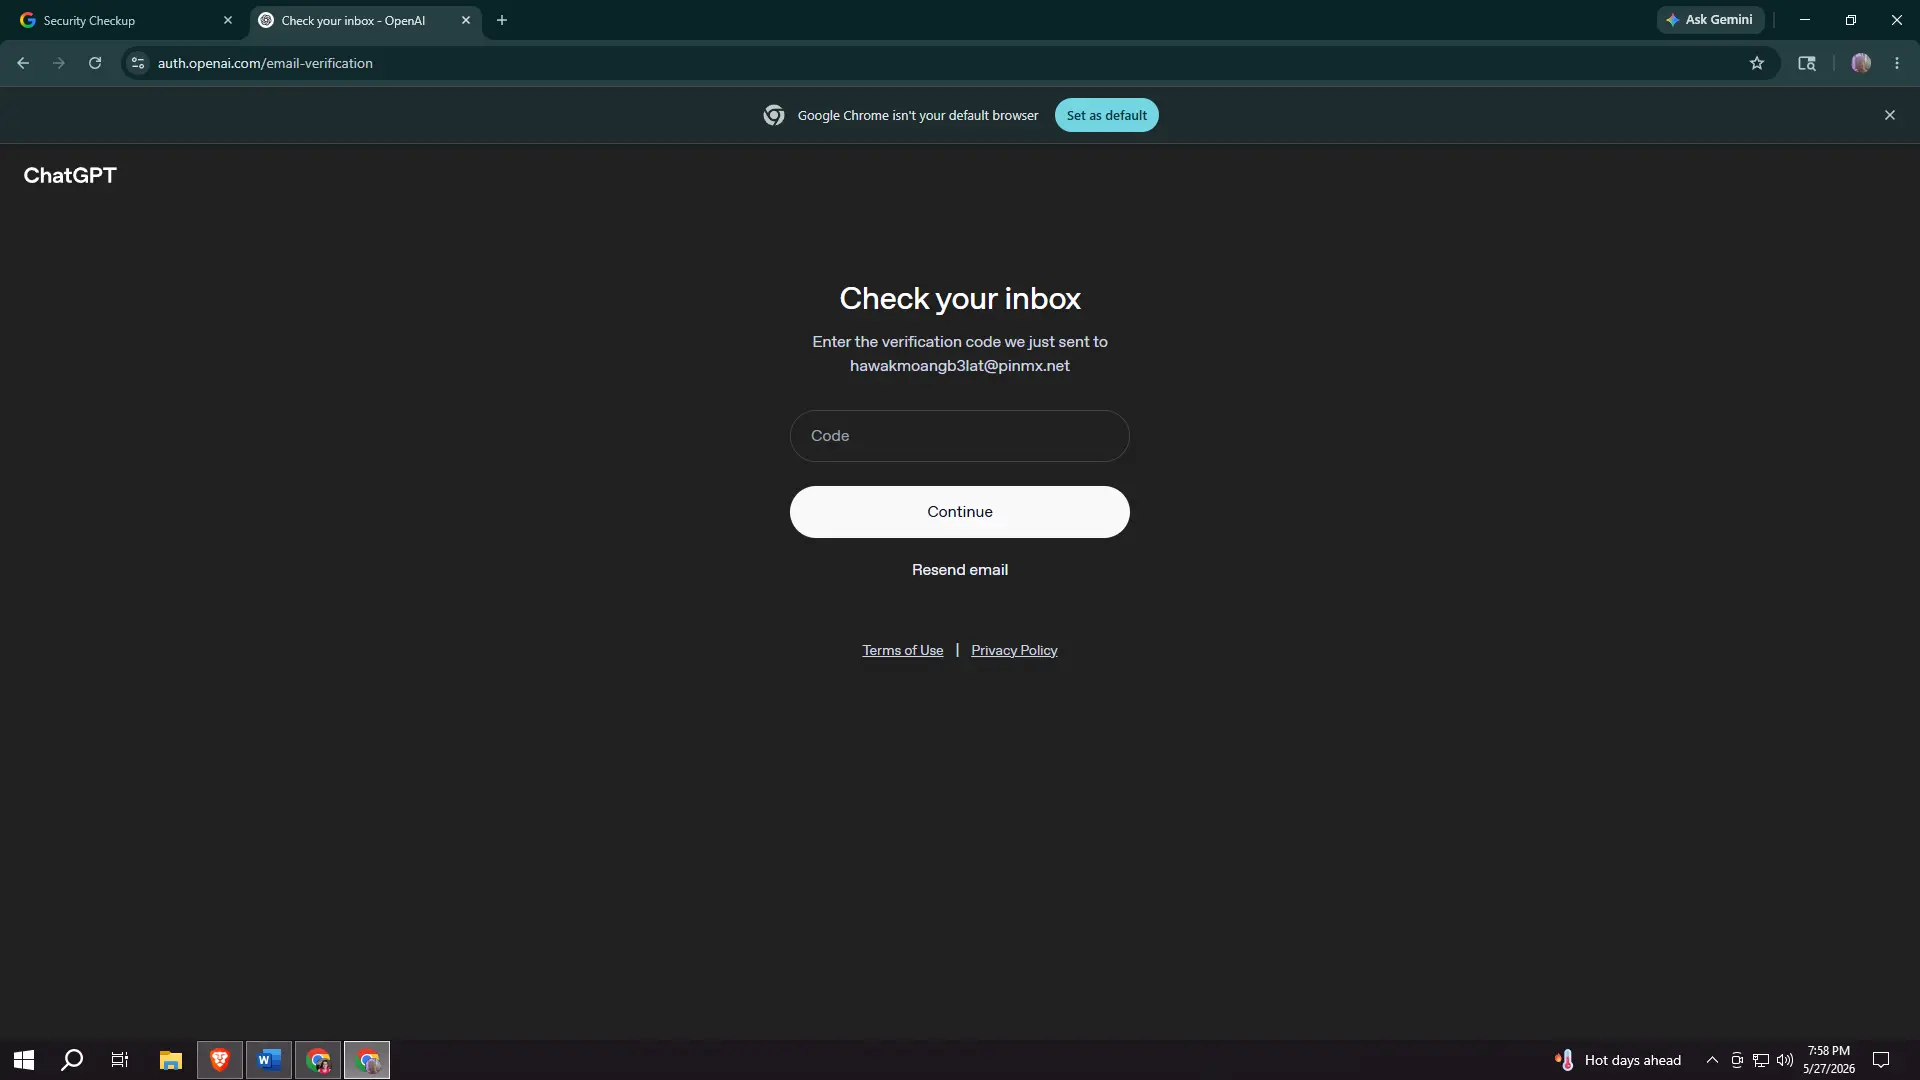Click the ChatGPT logo text
1920x1080 pixels.
(70, 176)
